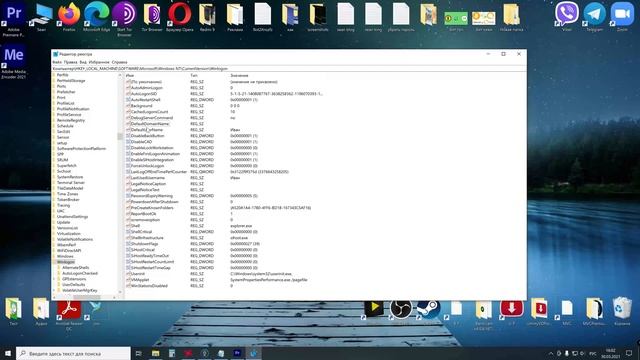
Task: Select the ShutdownFlags value
Action: pos(144,244)
